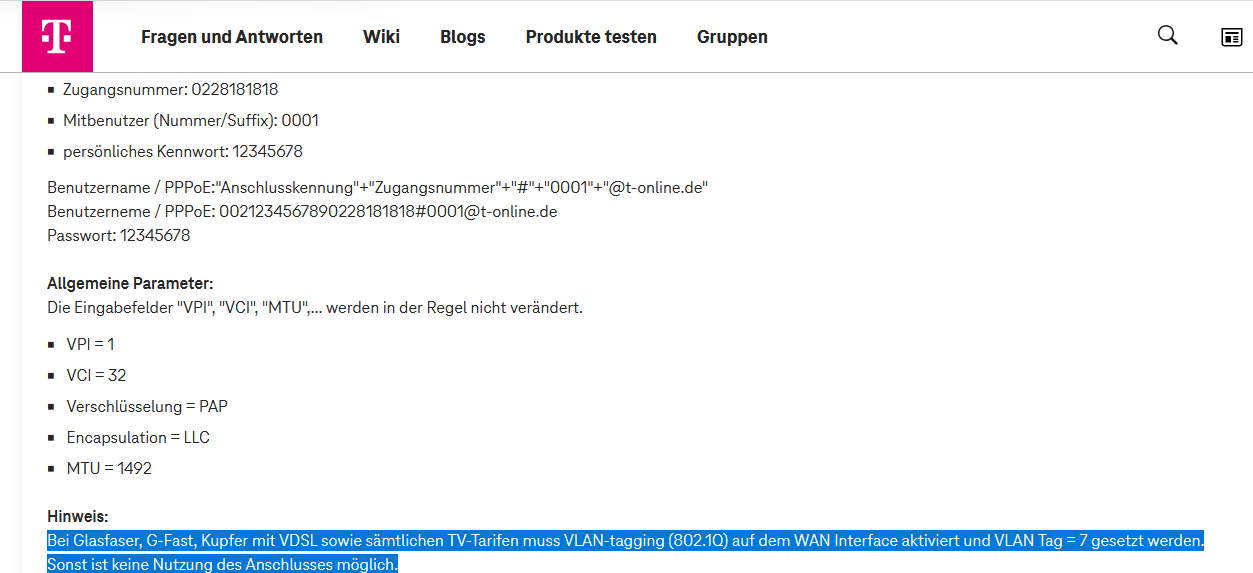The image size is (1253, 573).
Task: Click the Passwort: 12345678 line
Action: [x=118, y=236]
